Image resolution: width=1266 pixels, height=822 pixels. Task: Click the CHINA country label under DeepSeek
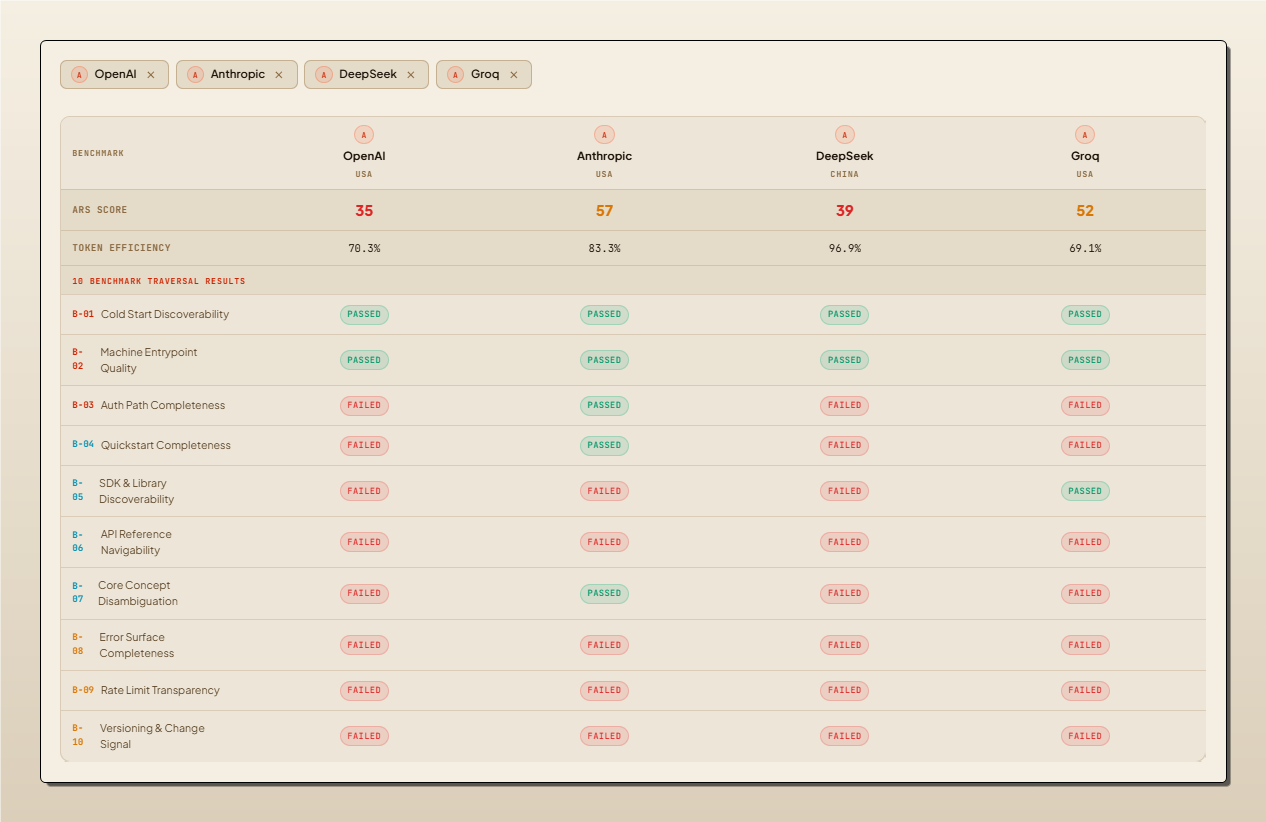[844, 174]
